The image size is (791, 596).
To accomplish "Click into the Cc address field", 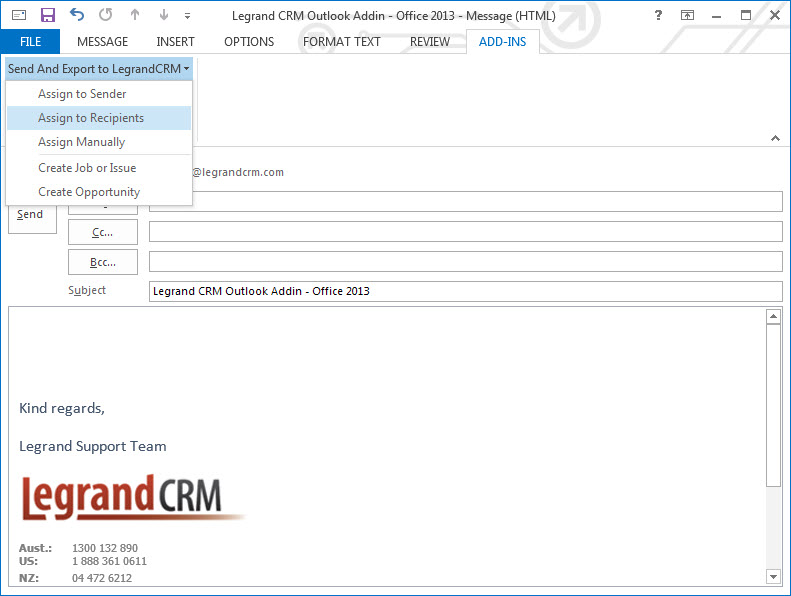I will point(466,232).
